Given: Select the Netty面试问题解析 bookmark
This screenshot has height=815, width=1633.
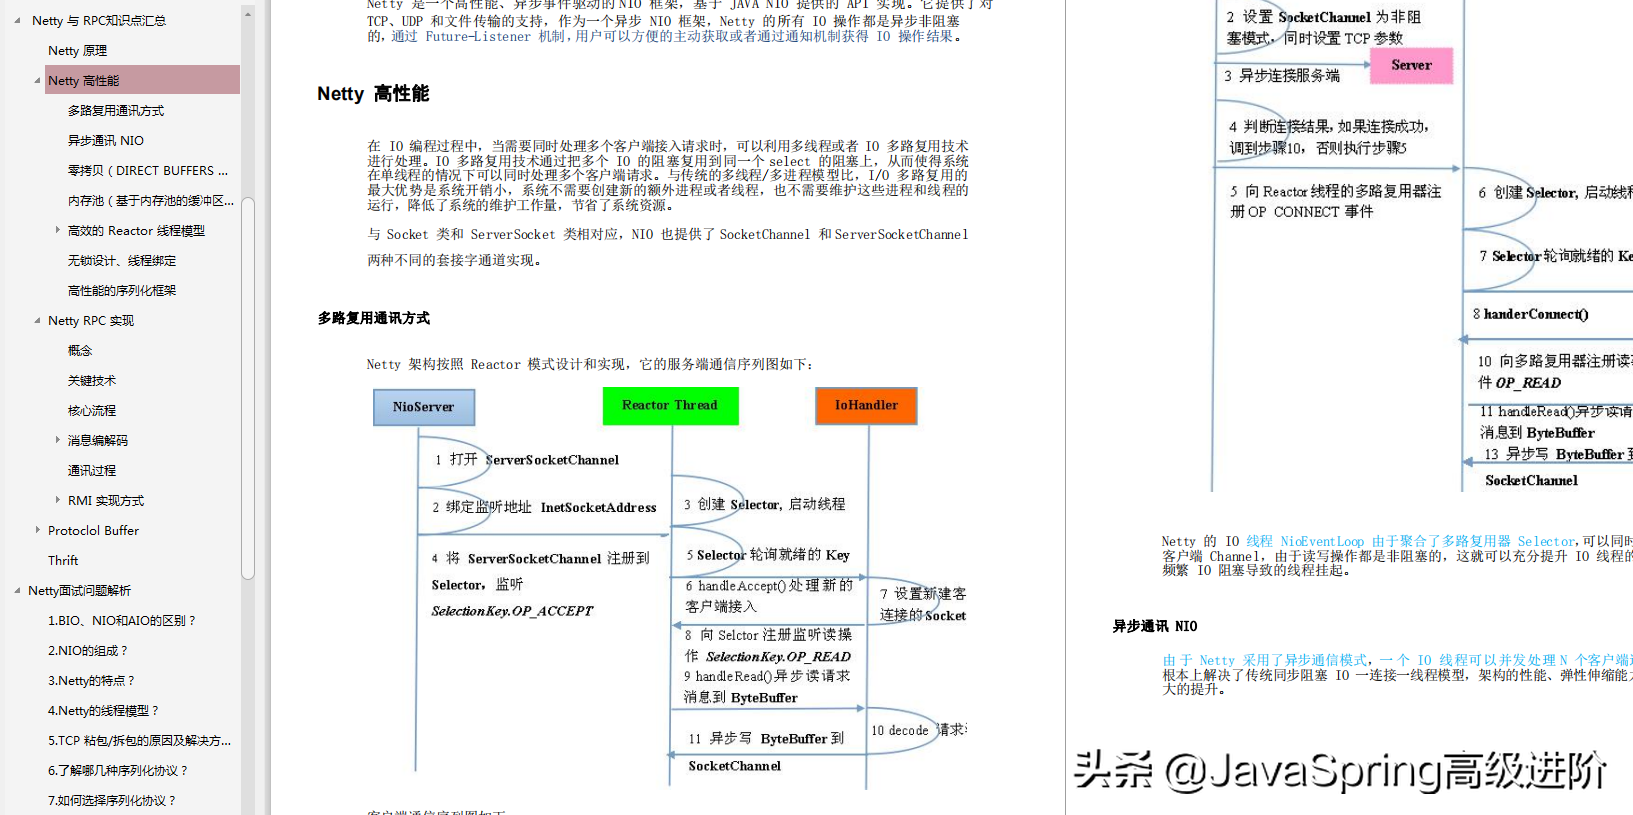Looking at the screenshot, I should (x=79, y=590).
